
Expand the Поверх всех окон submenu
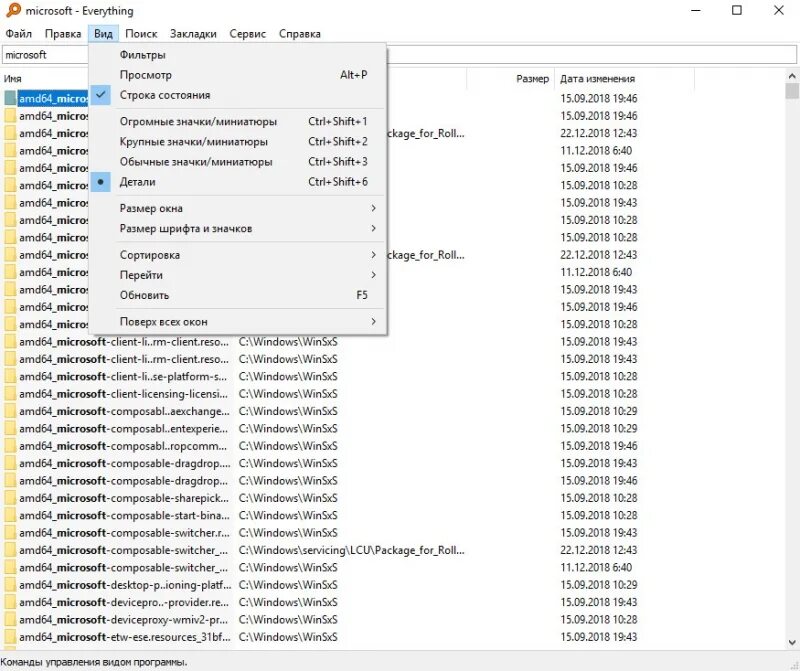click(x=237, y=321)
